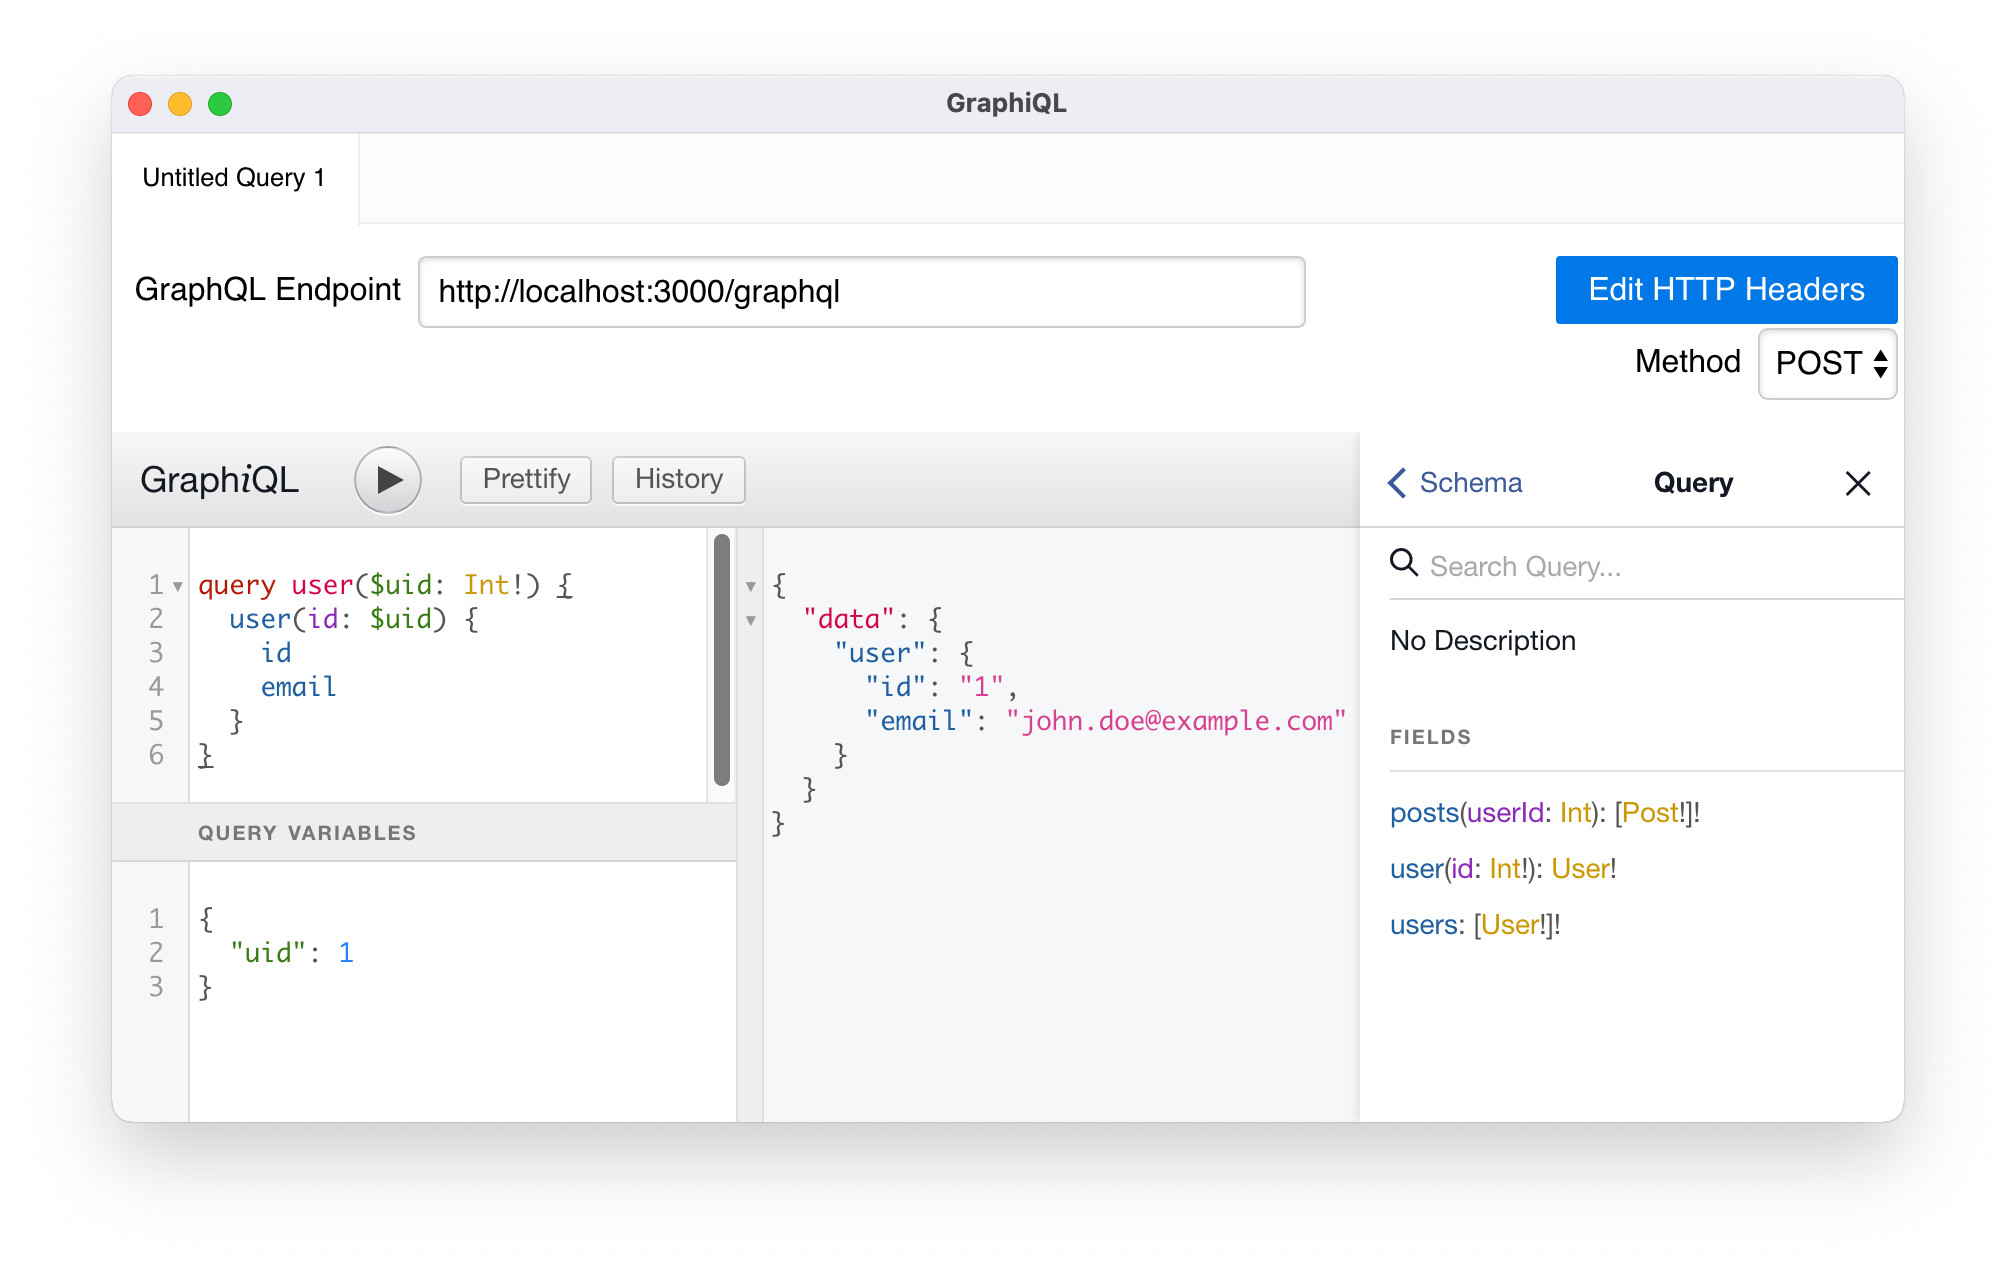Open the posts field documentation
The image size is (2016, 1270).
point(1424,813)
